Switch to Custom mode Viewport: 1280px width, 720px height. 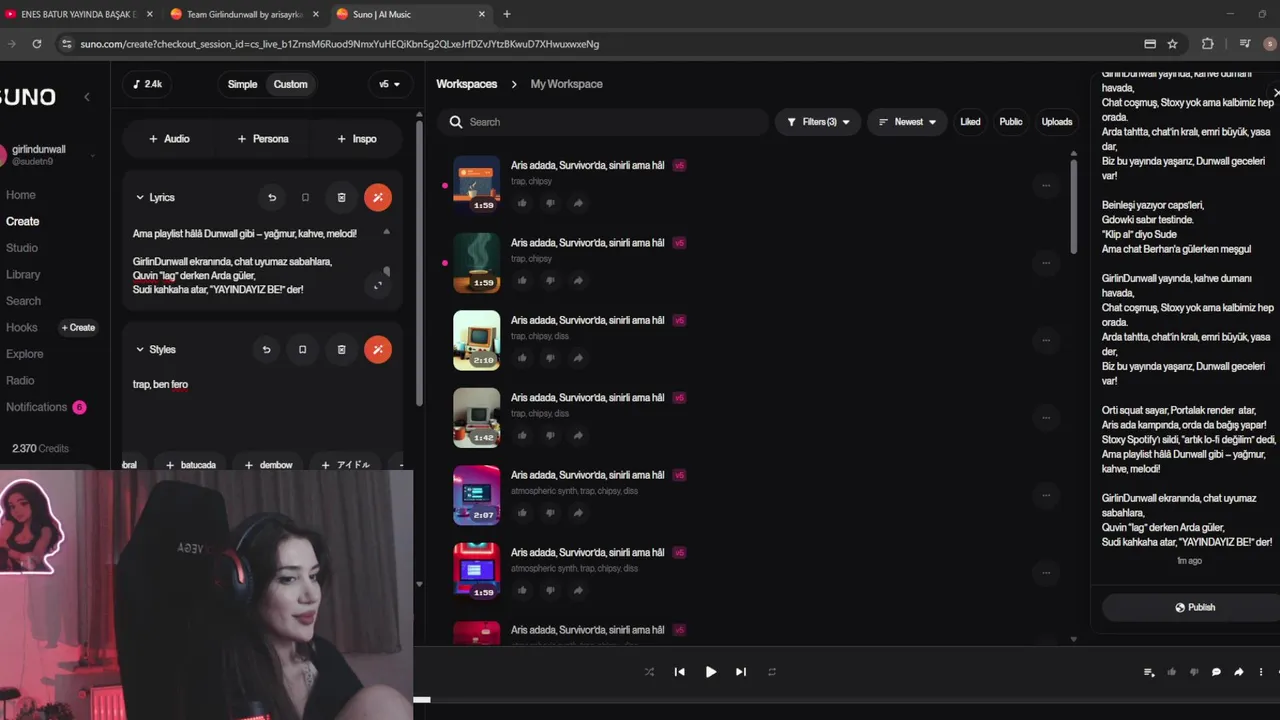coord(291,84)
